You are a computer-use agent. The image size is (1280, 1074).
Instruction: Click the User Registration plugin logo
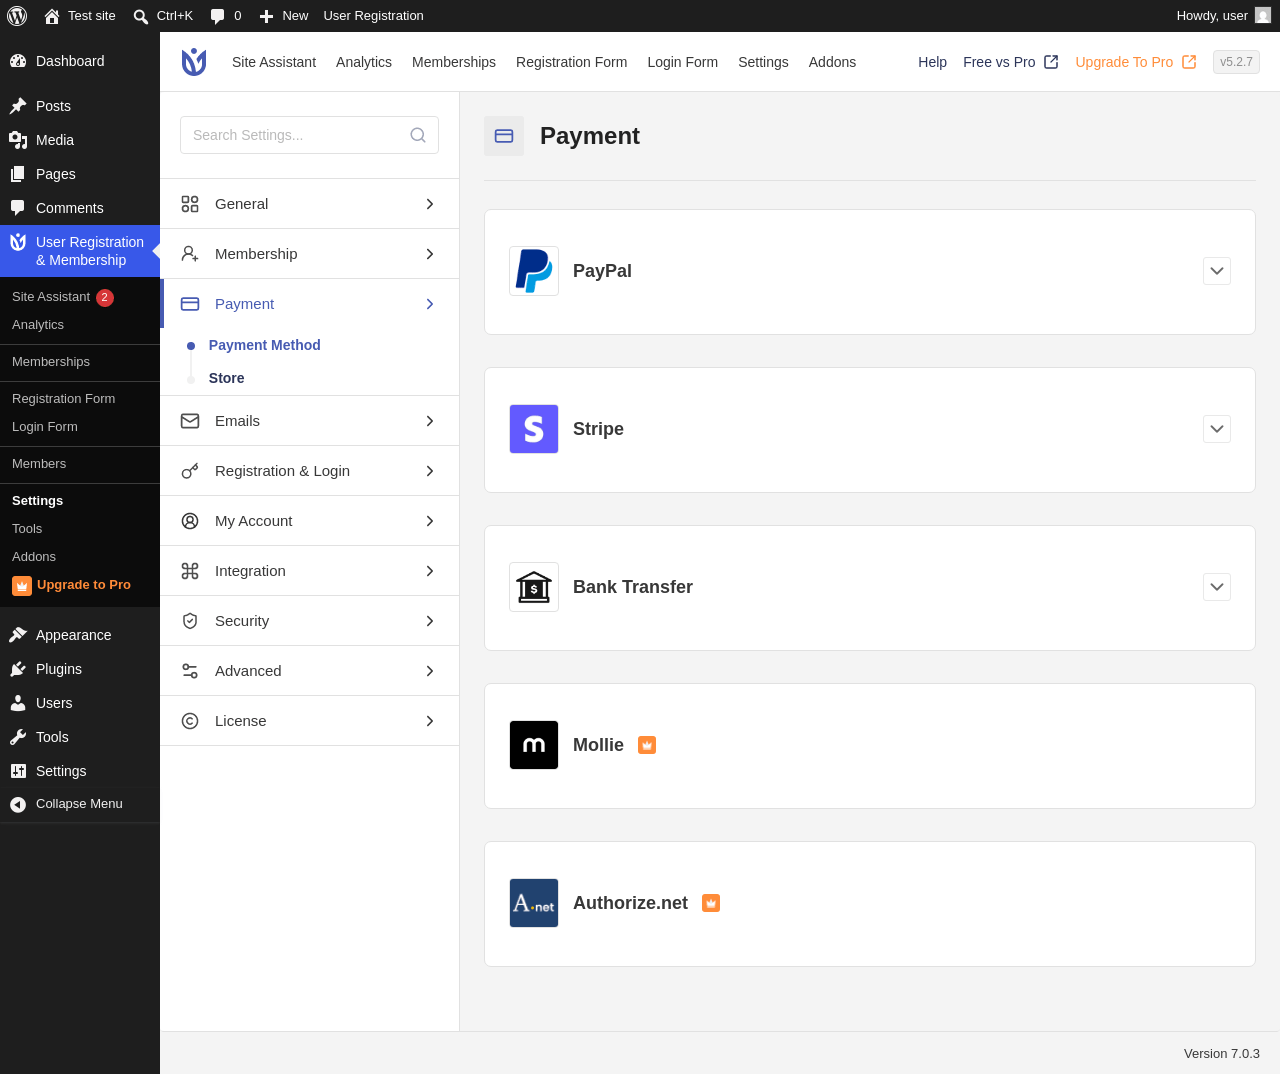(x=194, y=62)
